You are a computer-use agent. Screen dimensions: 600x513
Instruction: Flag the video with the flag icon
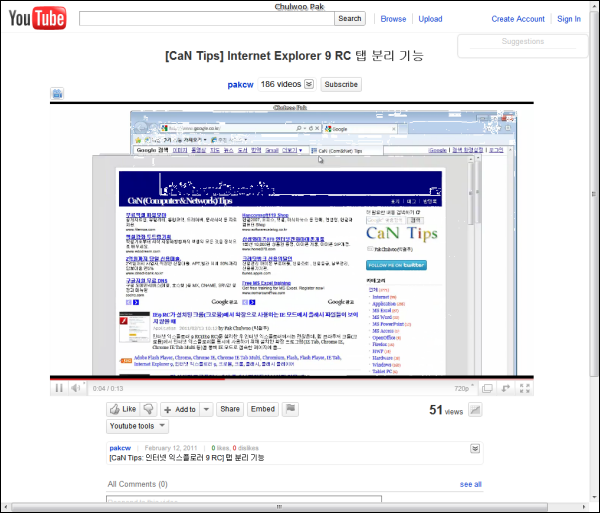tap(290, 409)
